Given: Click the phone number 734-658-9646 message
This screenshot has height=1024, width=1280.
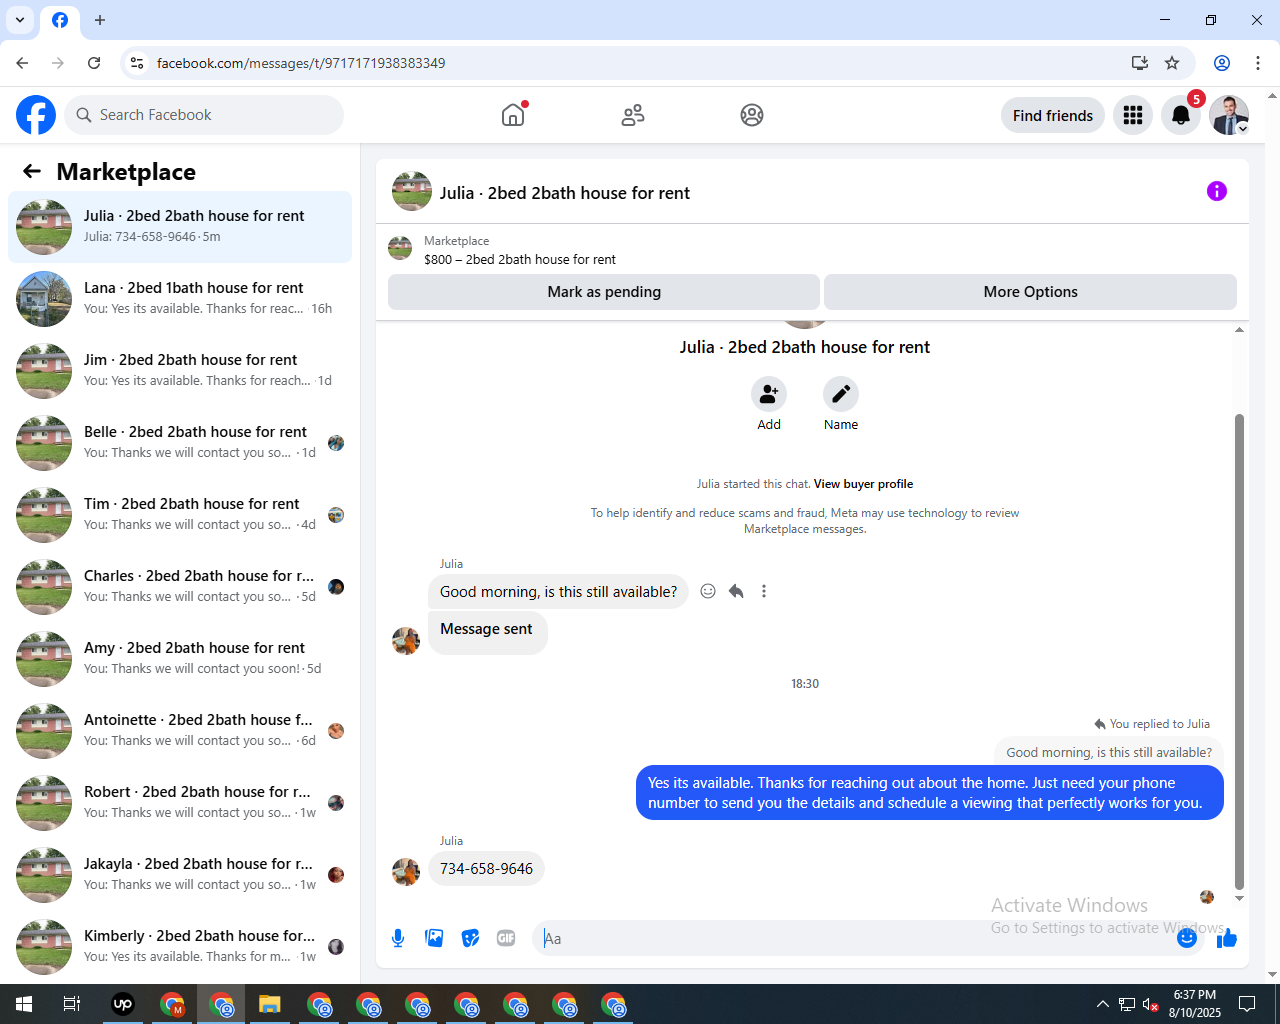Looking at the screenshot, I should 486,869.
